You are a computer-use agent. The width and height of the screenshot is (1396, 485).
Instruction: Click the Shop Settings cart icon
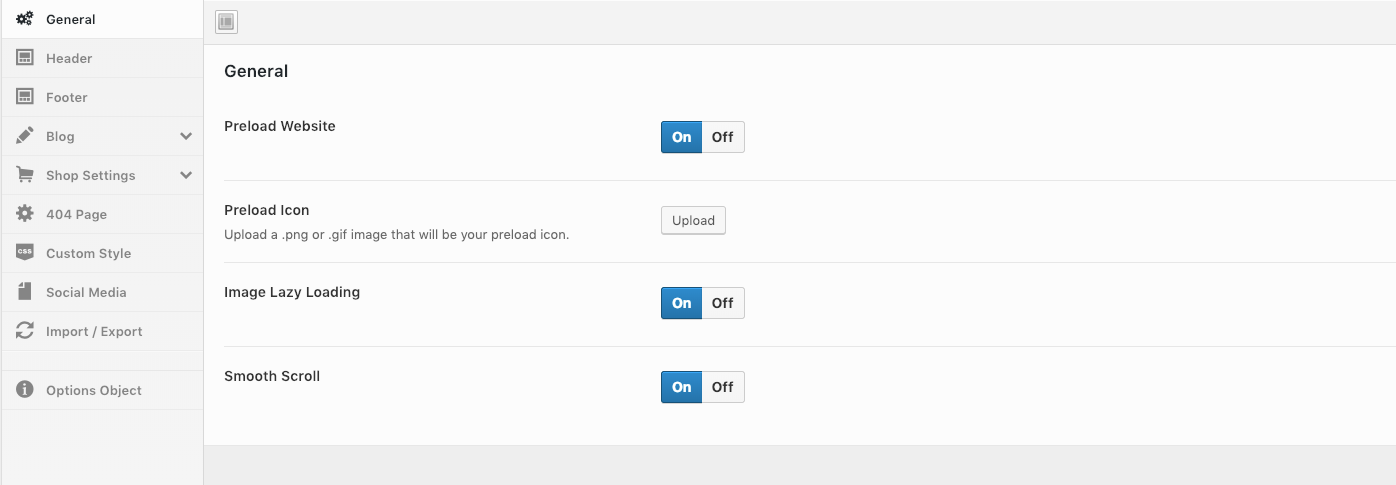click(25, 175)
